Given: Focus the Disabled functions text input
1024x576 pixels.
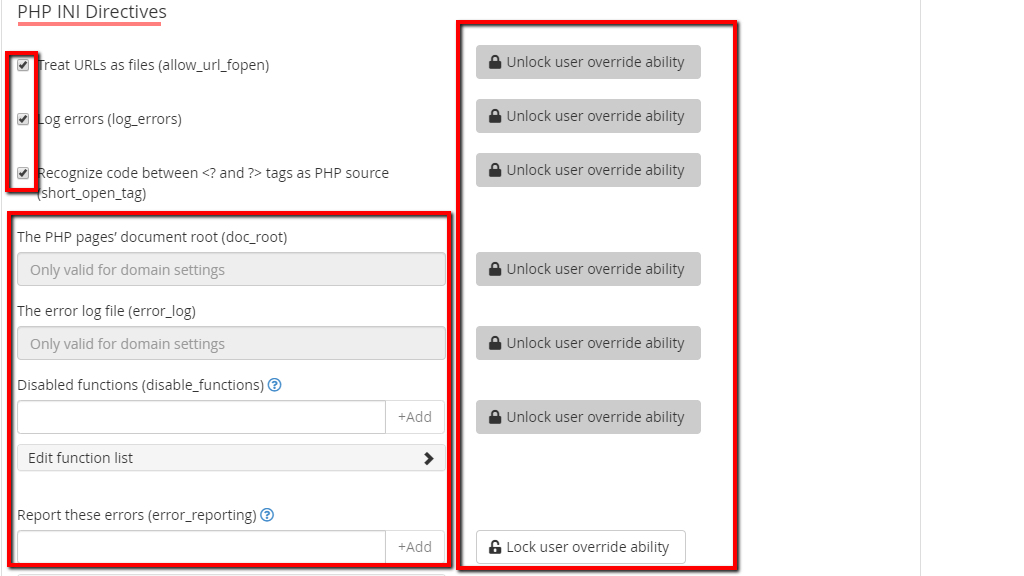Looking at the screenshot, I should [x=201, y=417].
